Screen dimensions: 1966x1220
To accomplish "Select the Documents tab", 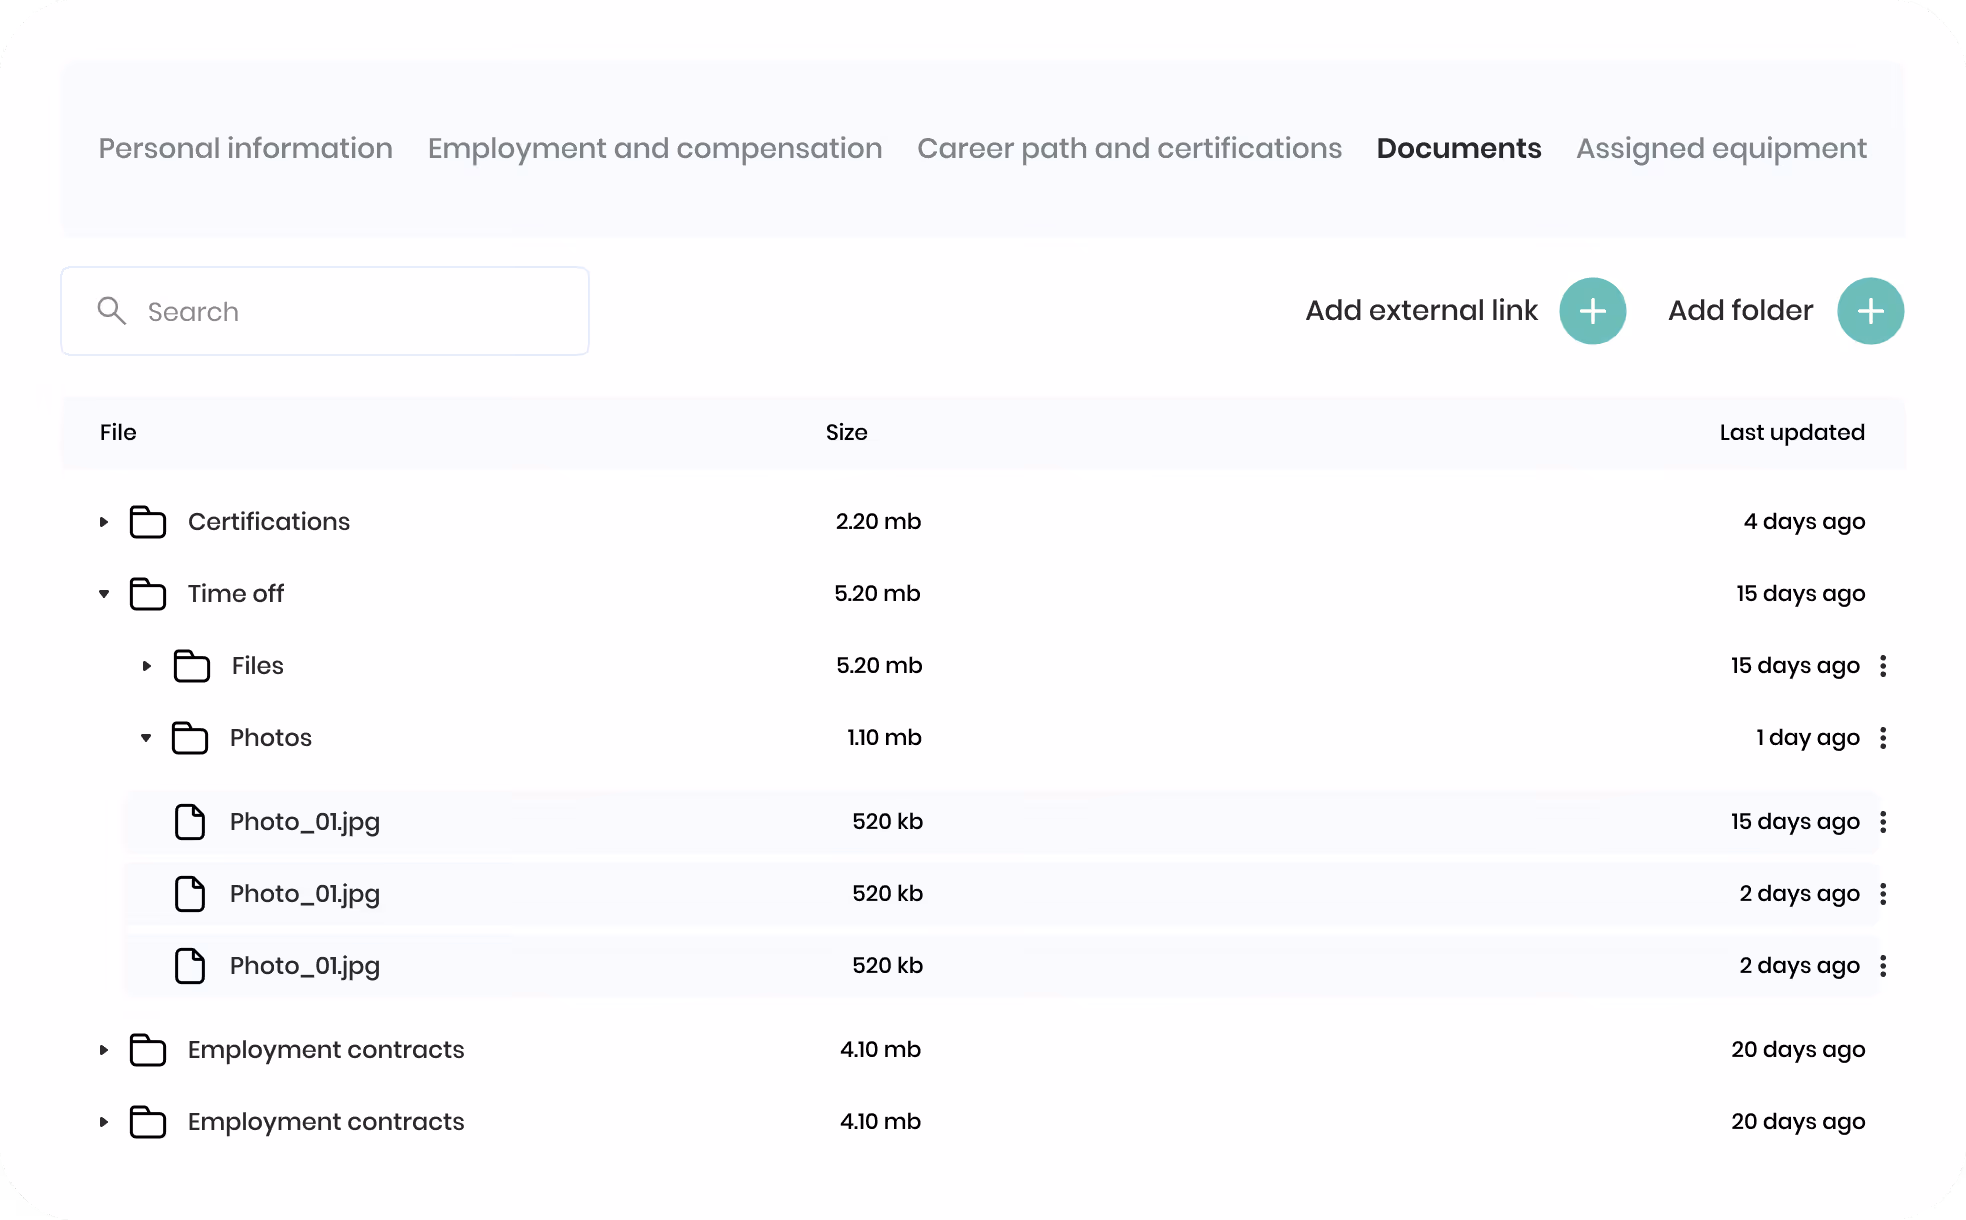I will tap(1459, 148).
